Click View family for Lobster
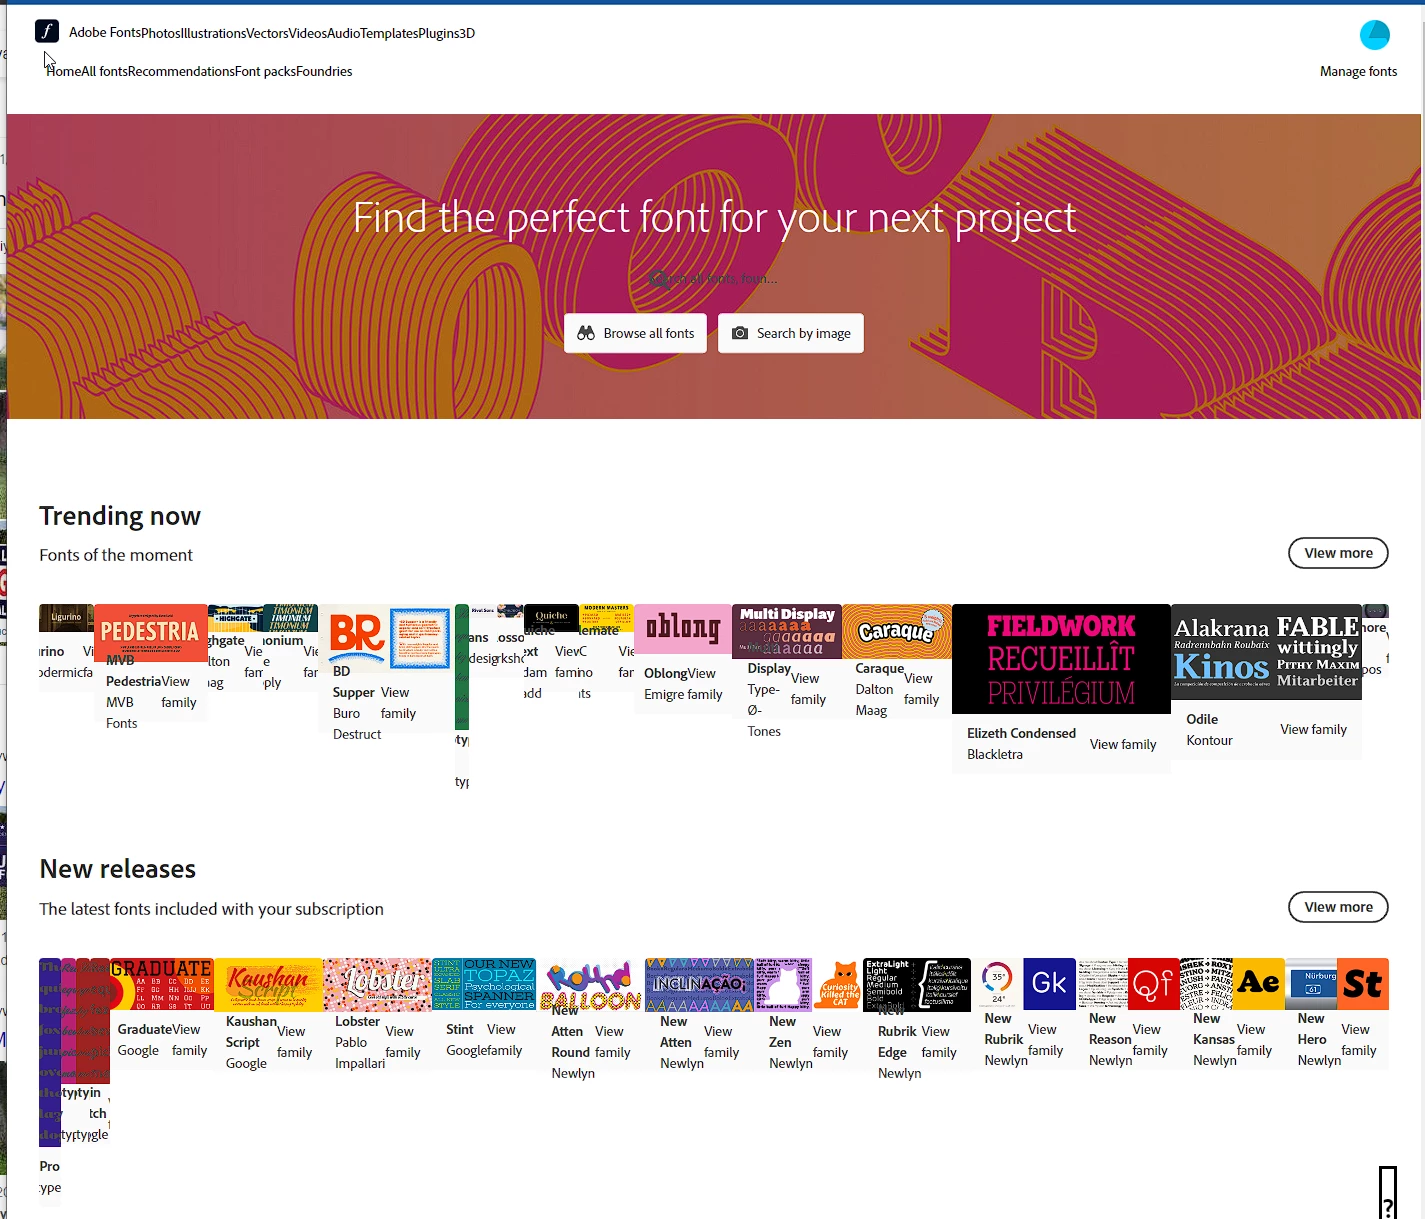This screenshot has height=1219, width=1425. [x=402, y=1042]
